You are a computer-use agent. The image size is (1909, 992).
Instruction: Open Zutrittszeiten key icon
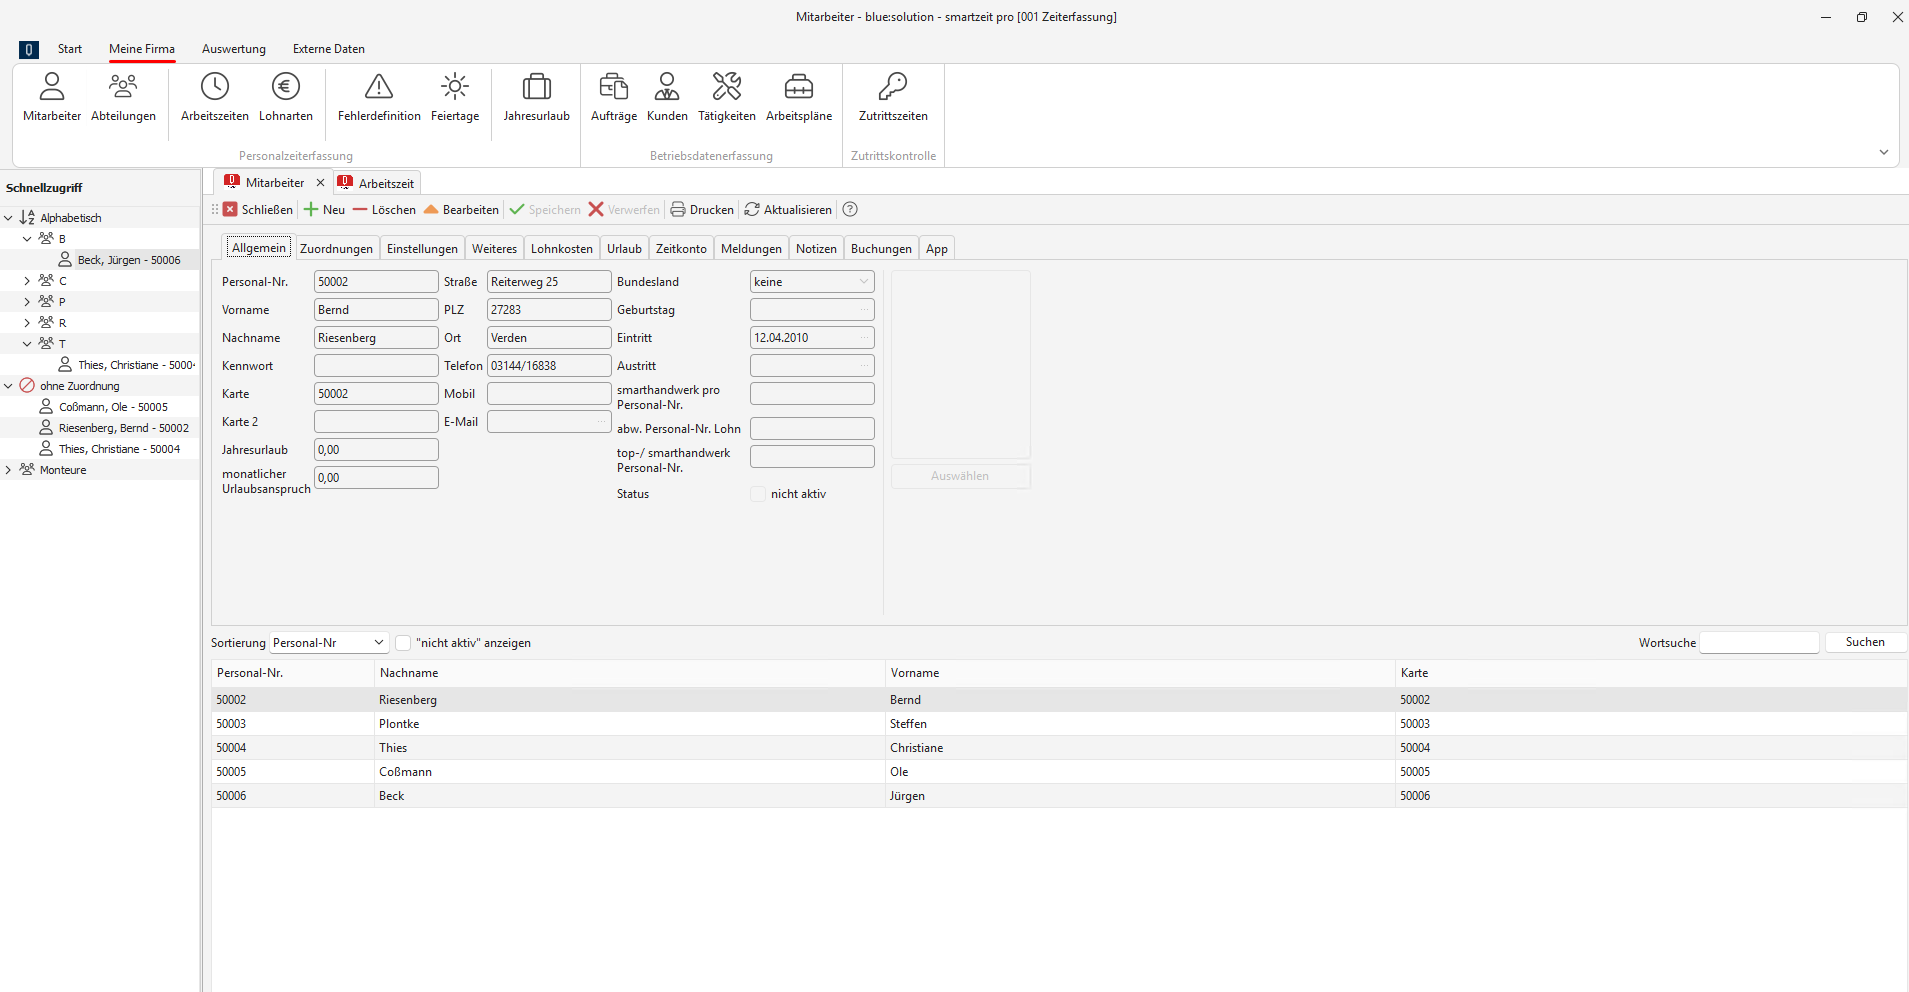pos(893,98)
